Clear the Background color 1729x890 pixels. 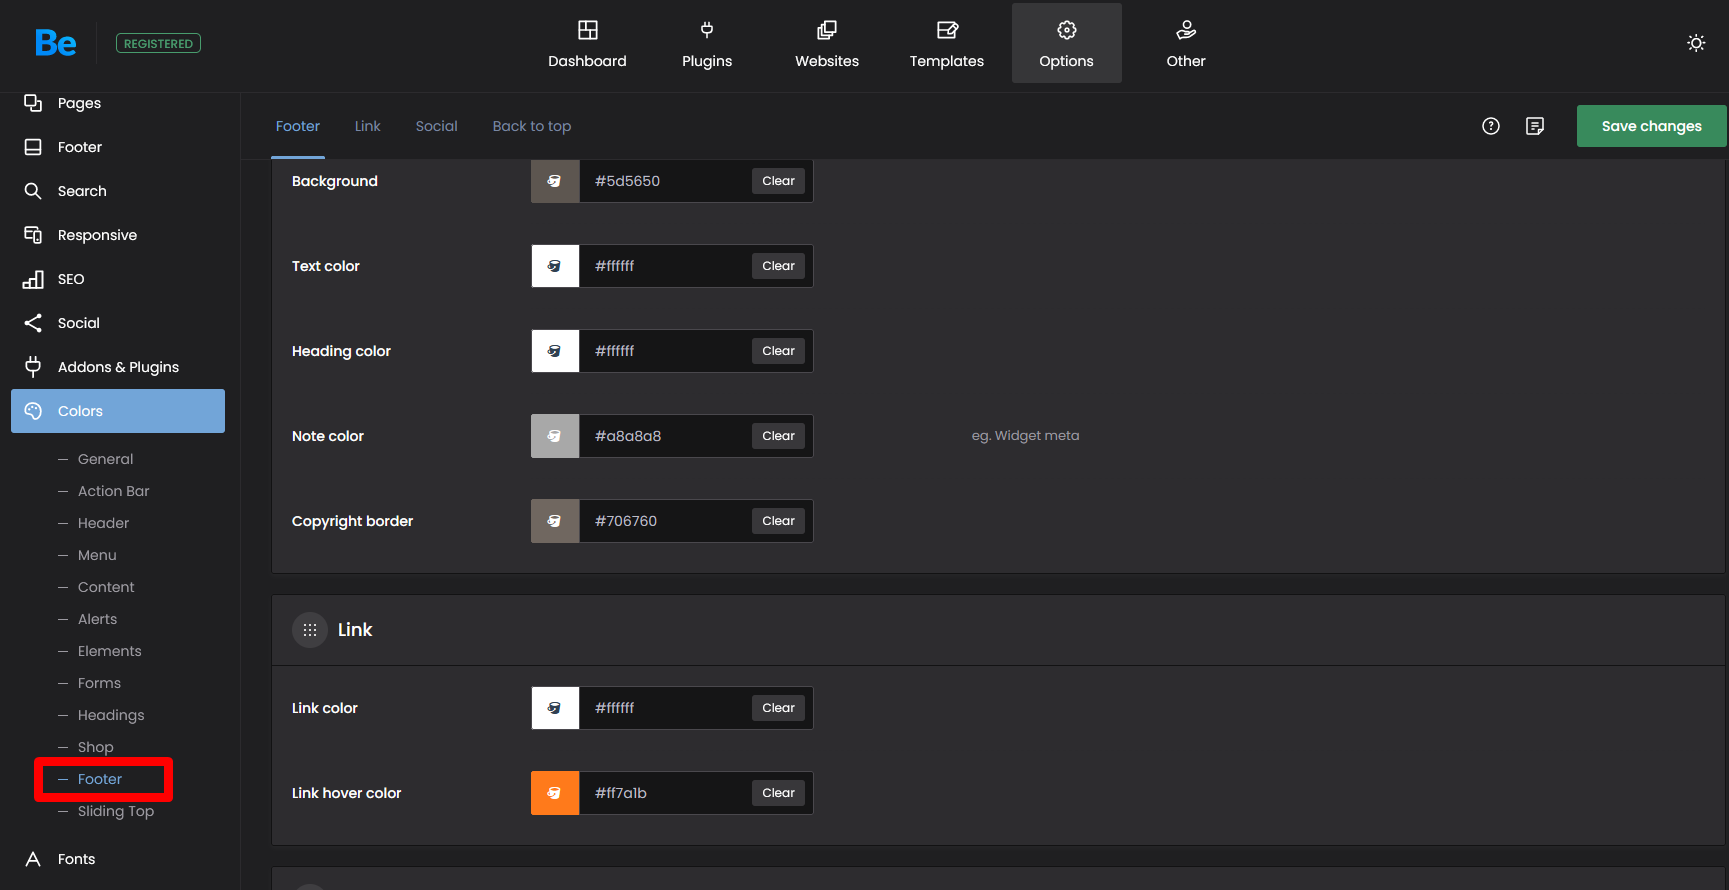[x=778, y=181]
